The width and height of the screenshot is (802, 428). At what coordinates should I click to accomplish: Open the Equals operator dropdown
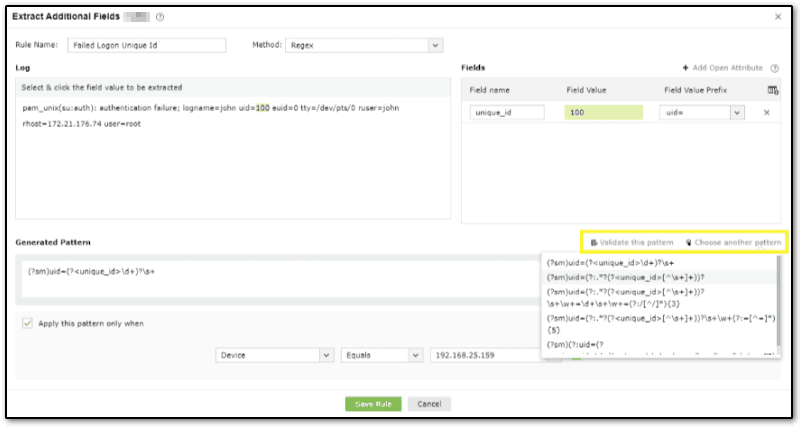coord(382,355)
